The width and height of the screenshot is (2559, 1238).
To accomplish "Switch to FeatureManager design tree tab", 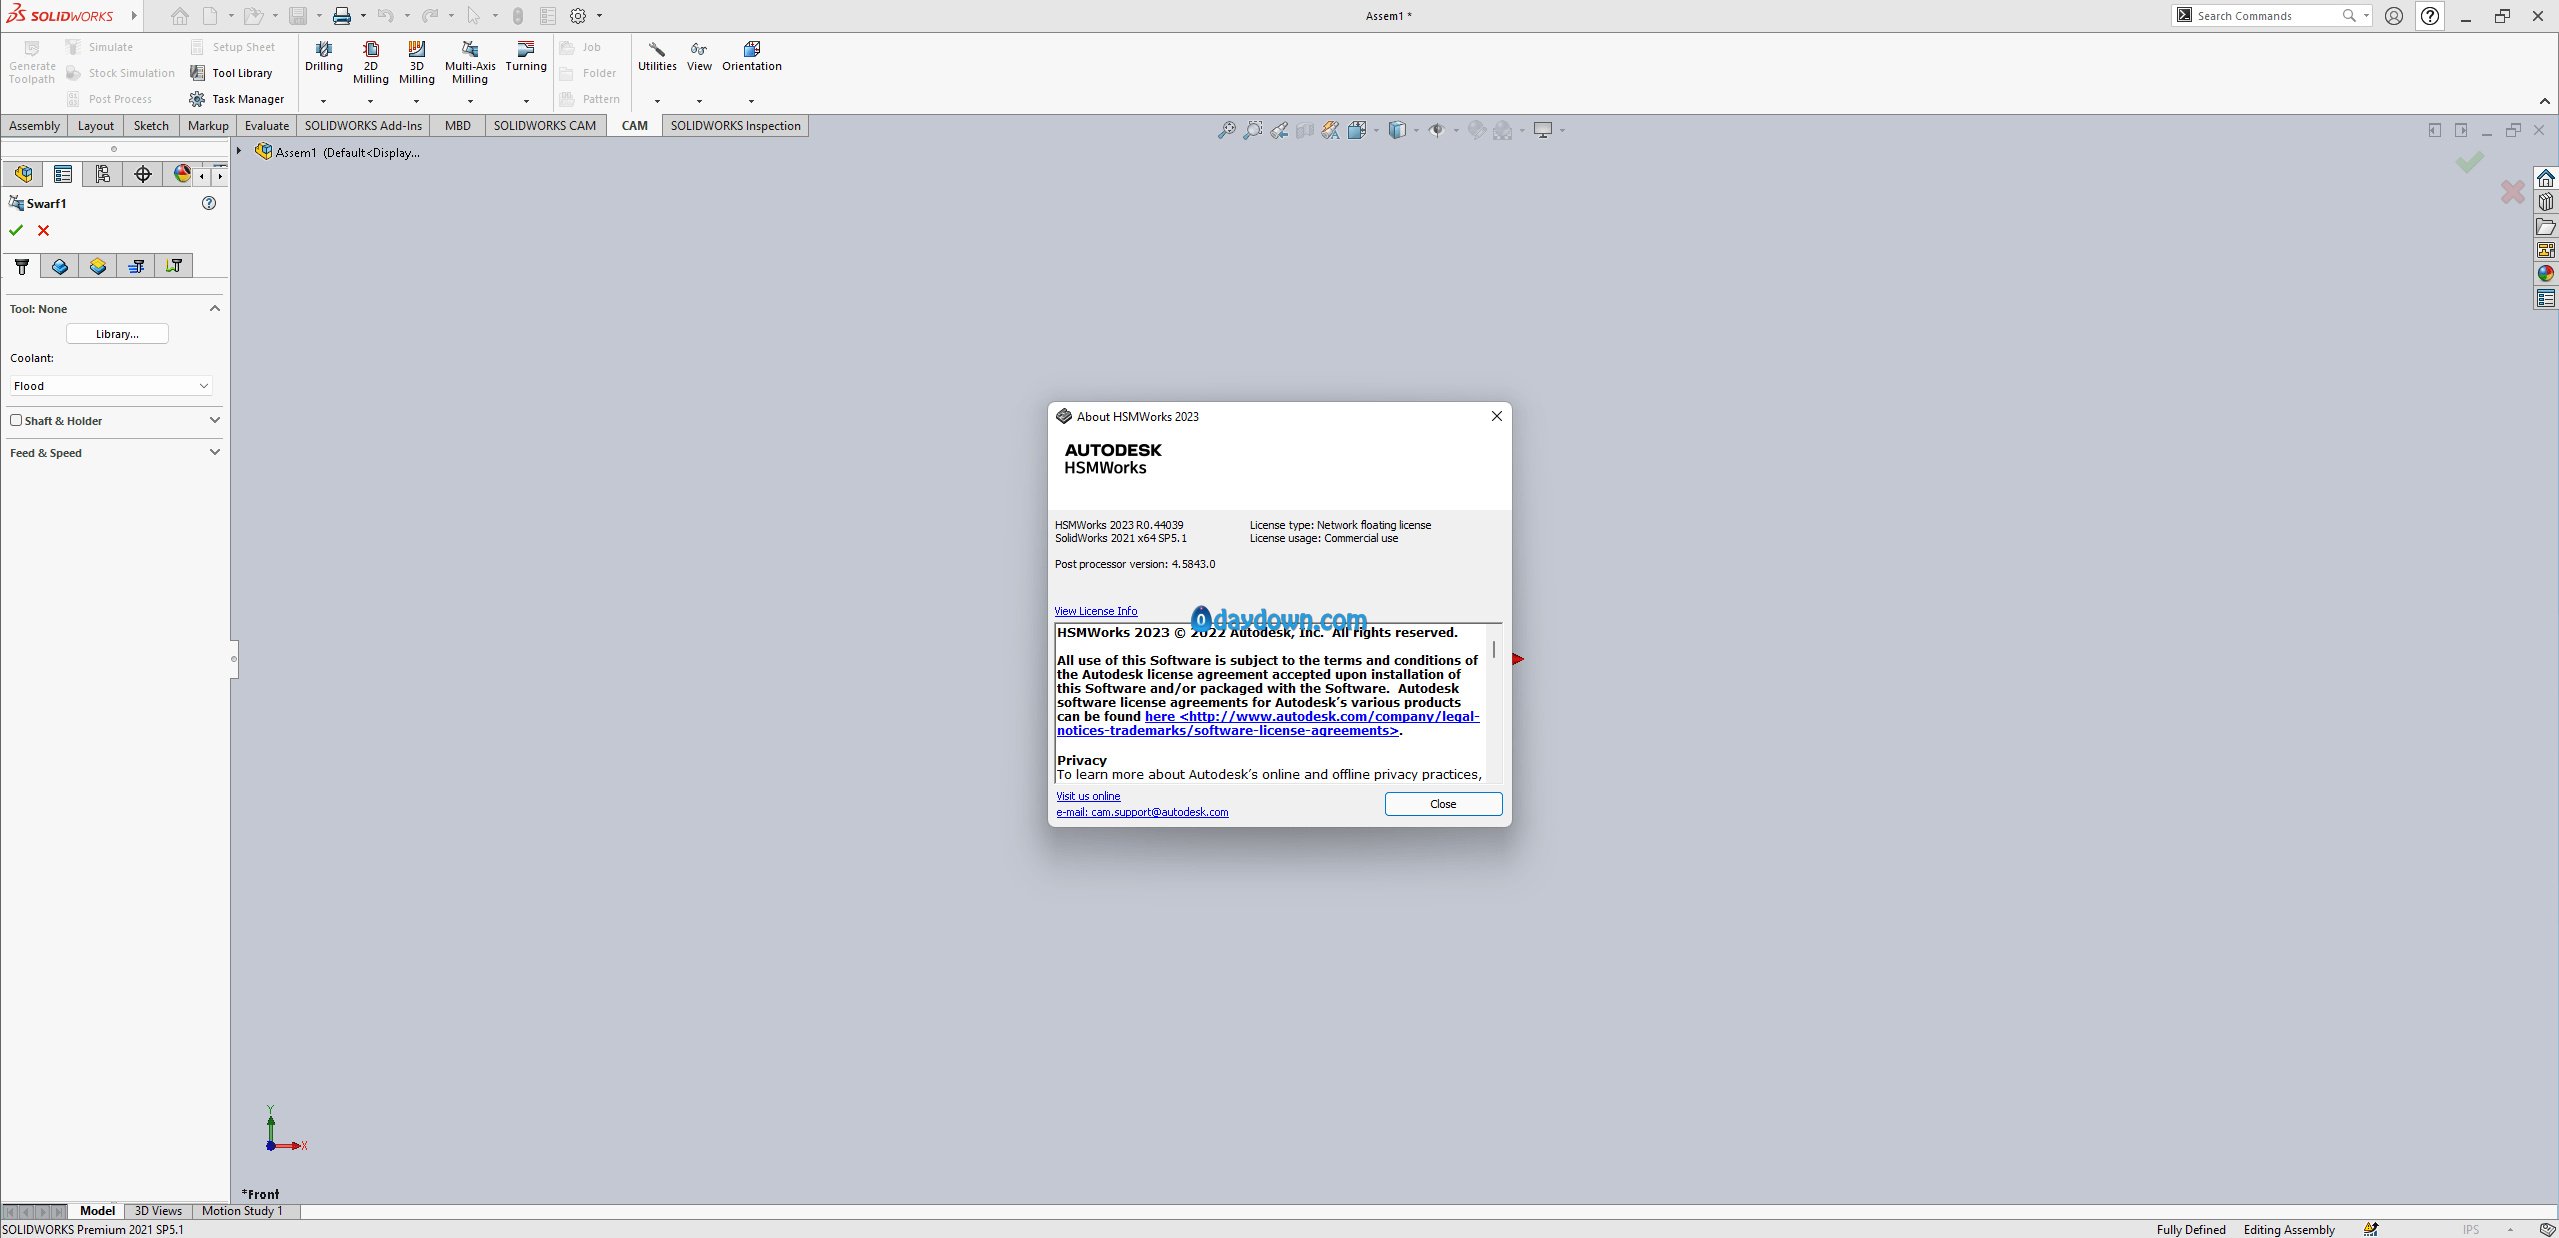I will pos(24,174).
